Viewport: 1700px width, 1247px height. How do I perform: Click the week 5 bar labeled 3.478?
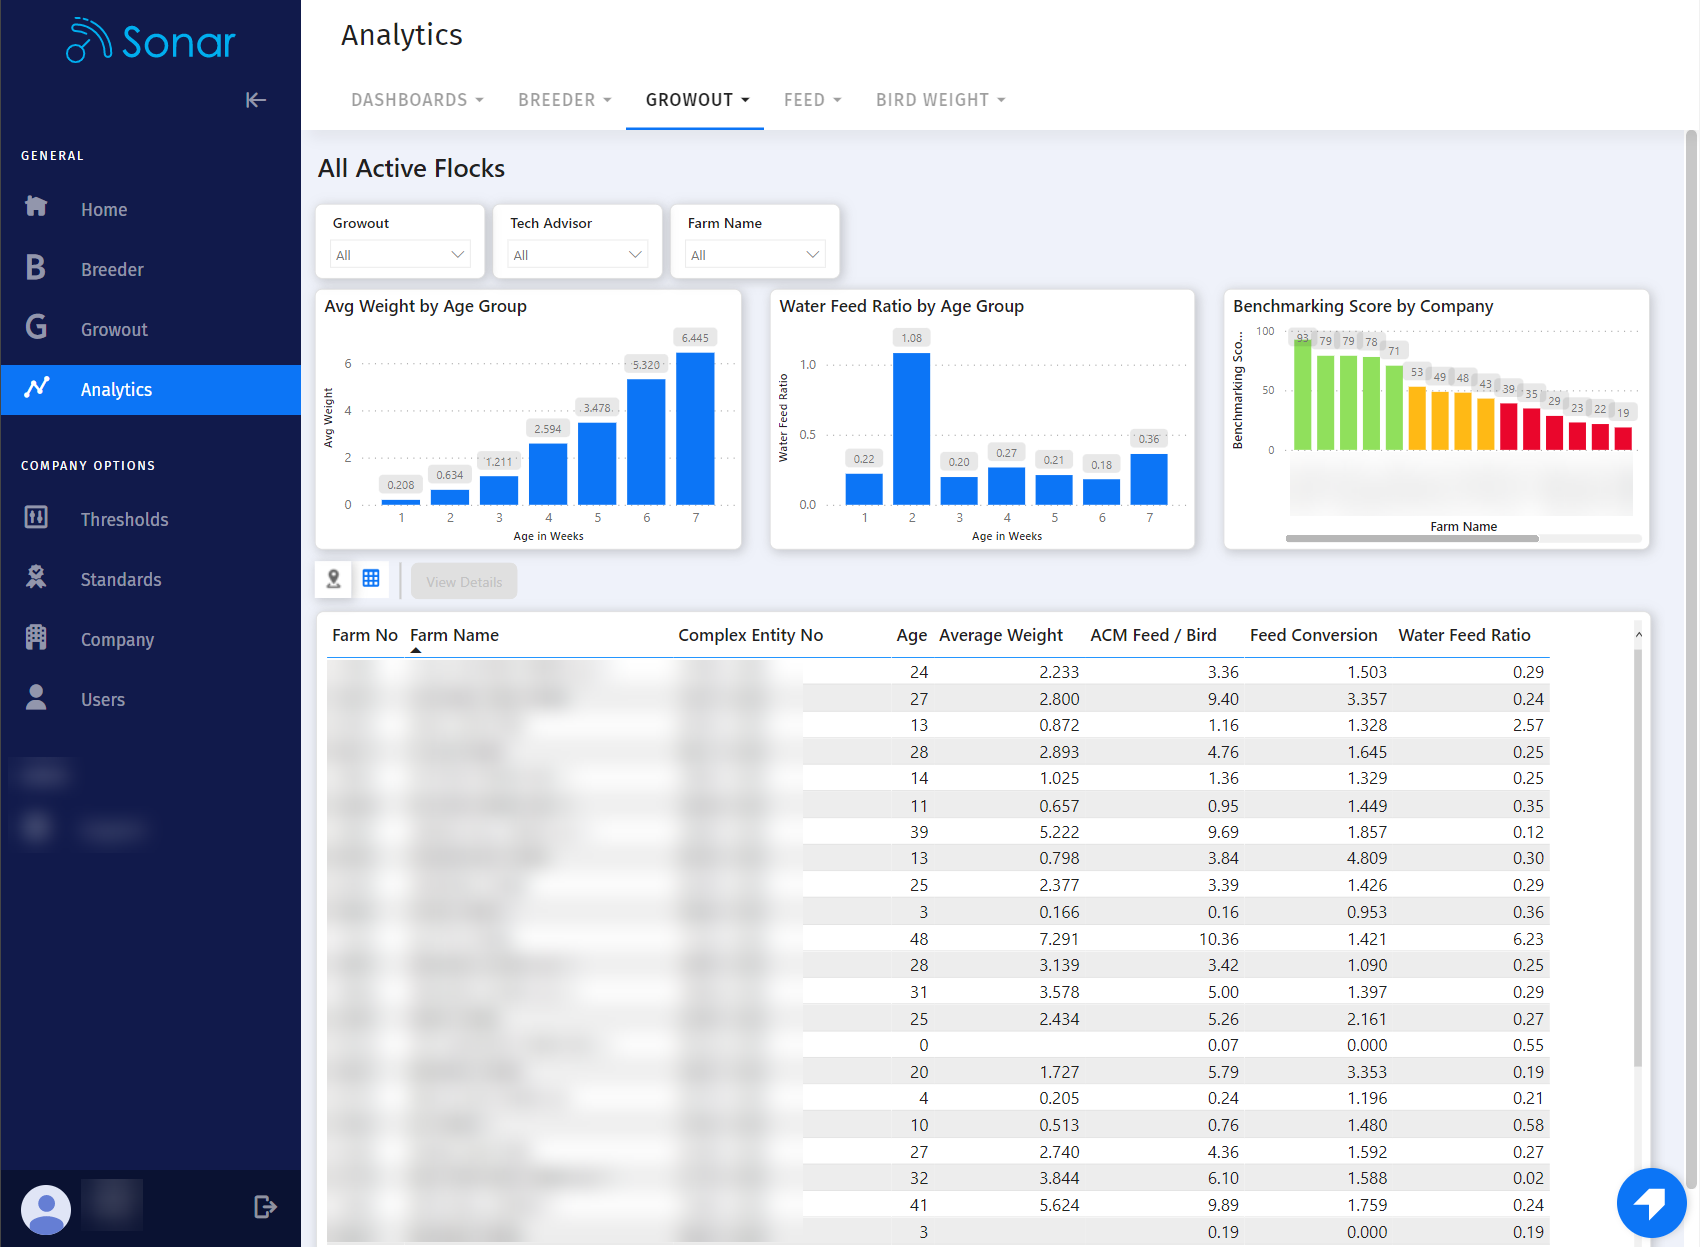pos(597,463)
